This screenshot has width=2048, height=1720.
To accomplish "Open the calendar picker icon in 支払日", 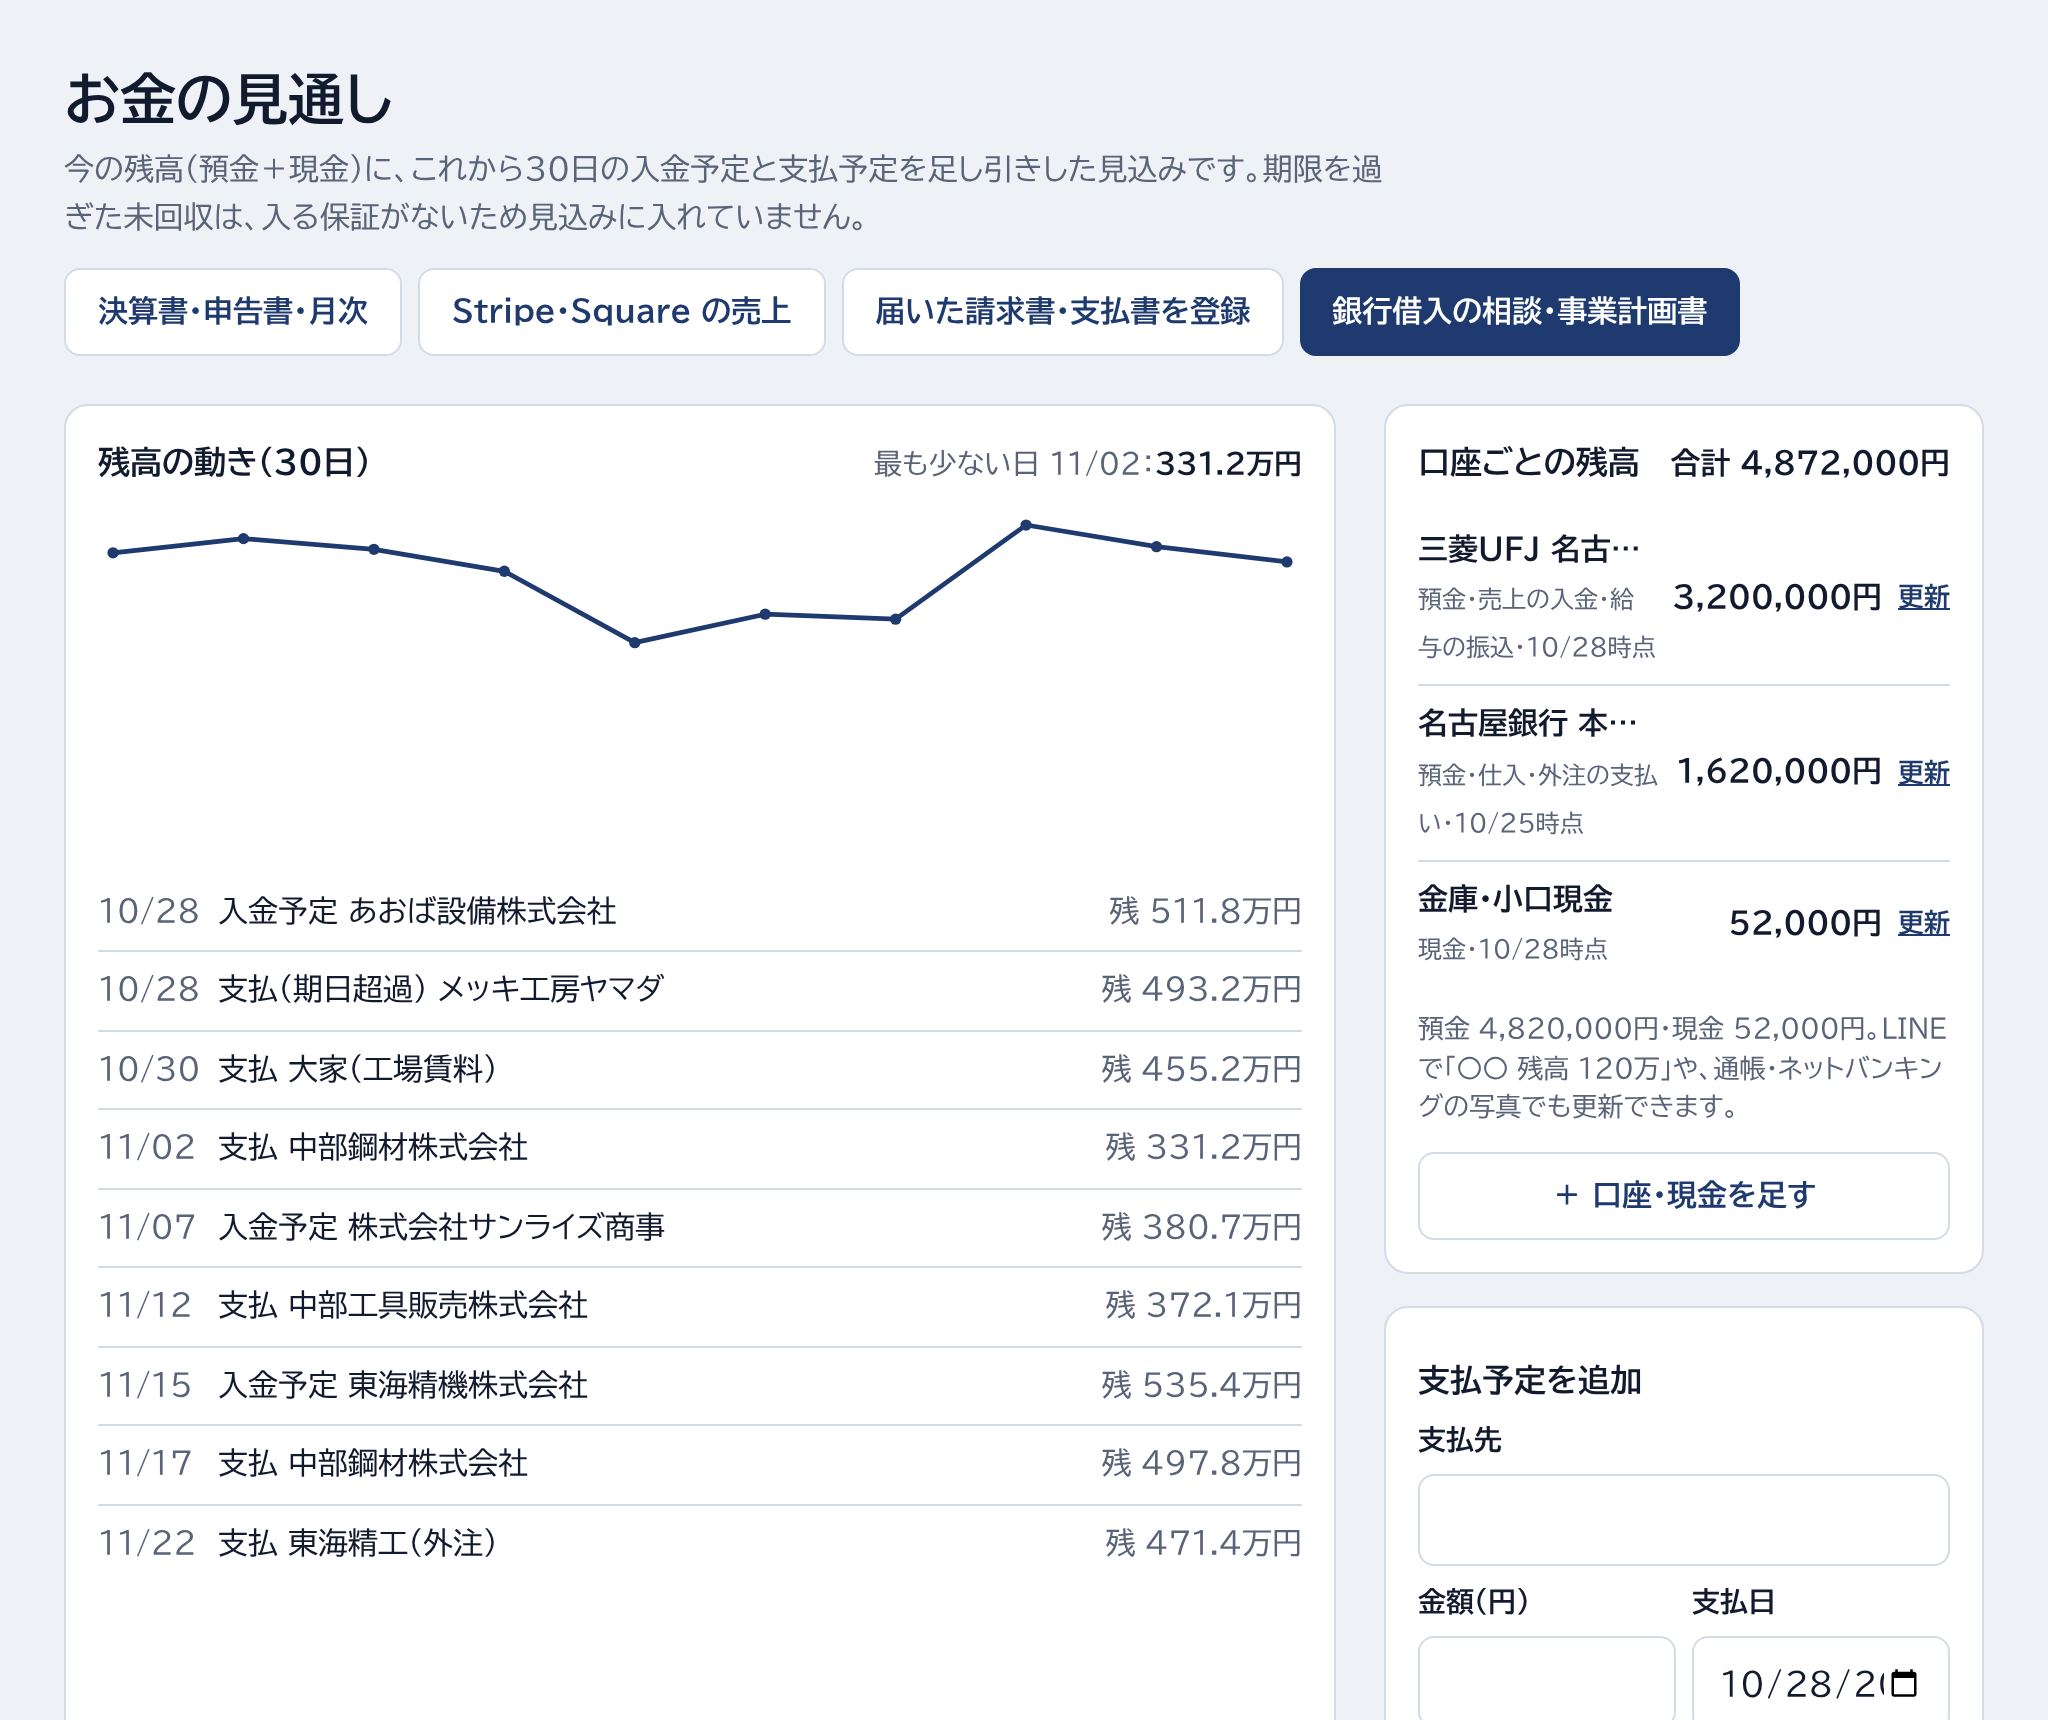I will pyautogui.click(x=1905, y=1684).
